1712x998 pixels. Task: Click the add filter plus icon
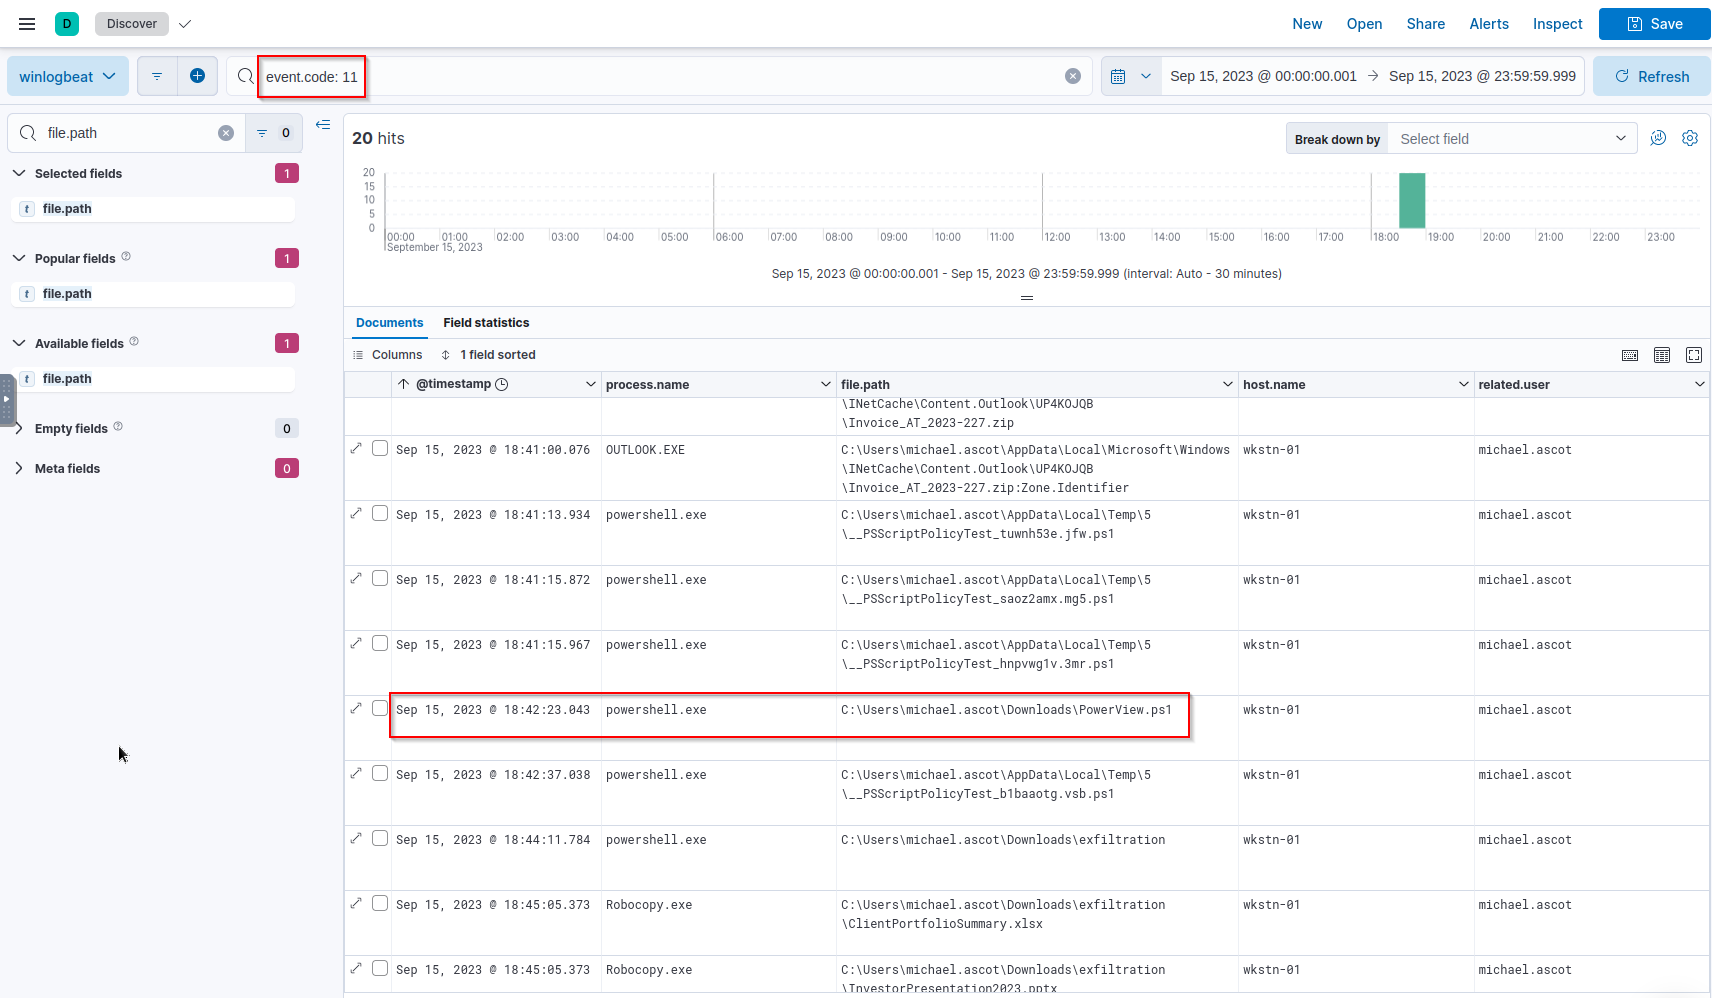click(197, 76)
